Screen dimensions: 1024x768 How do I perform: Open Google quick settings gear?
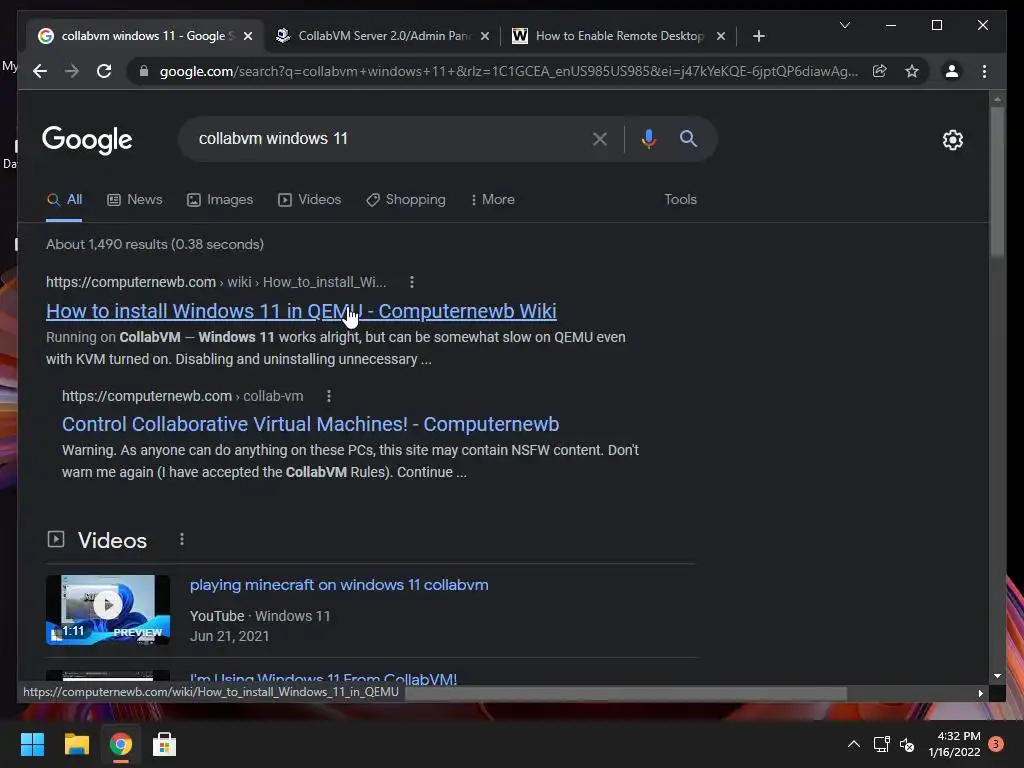point(953,140)
